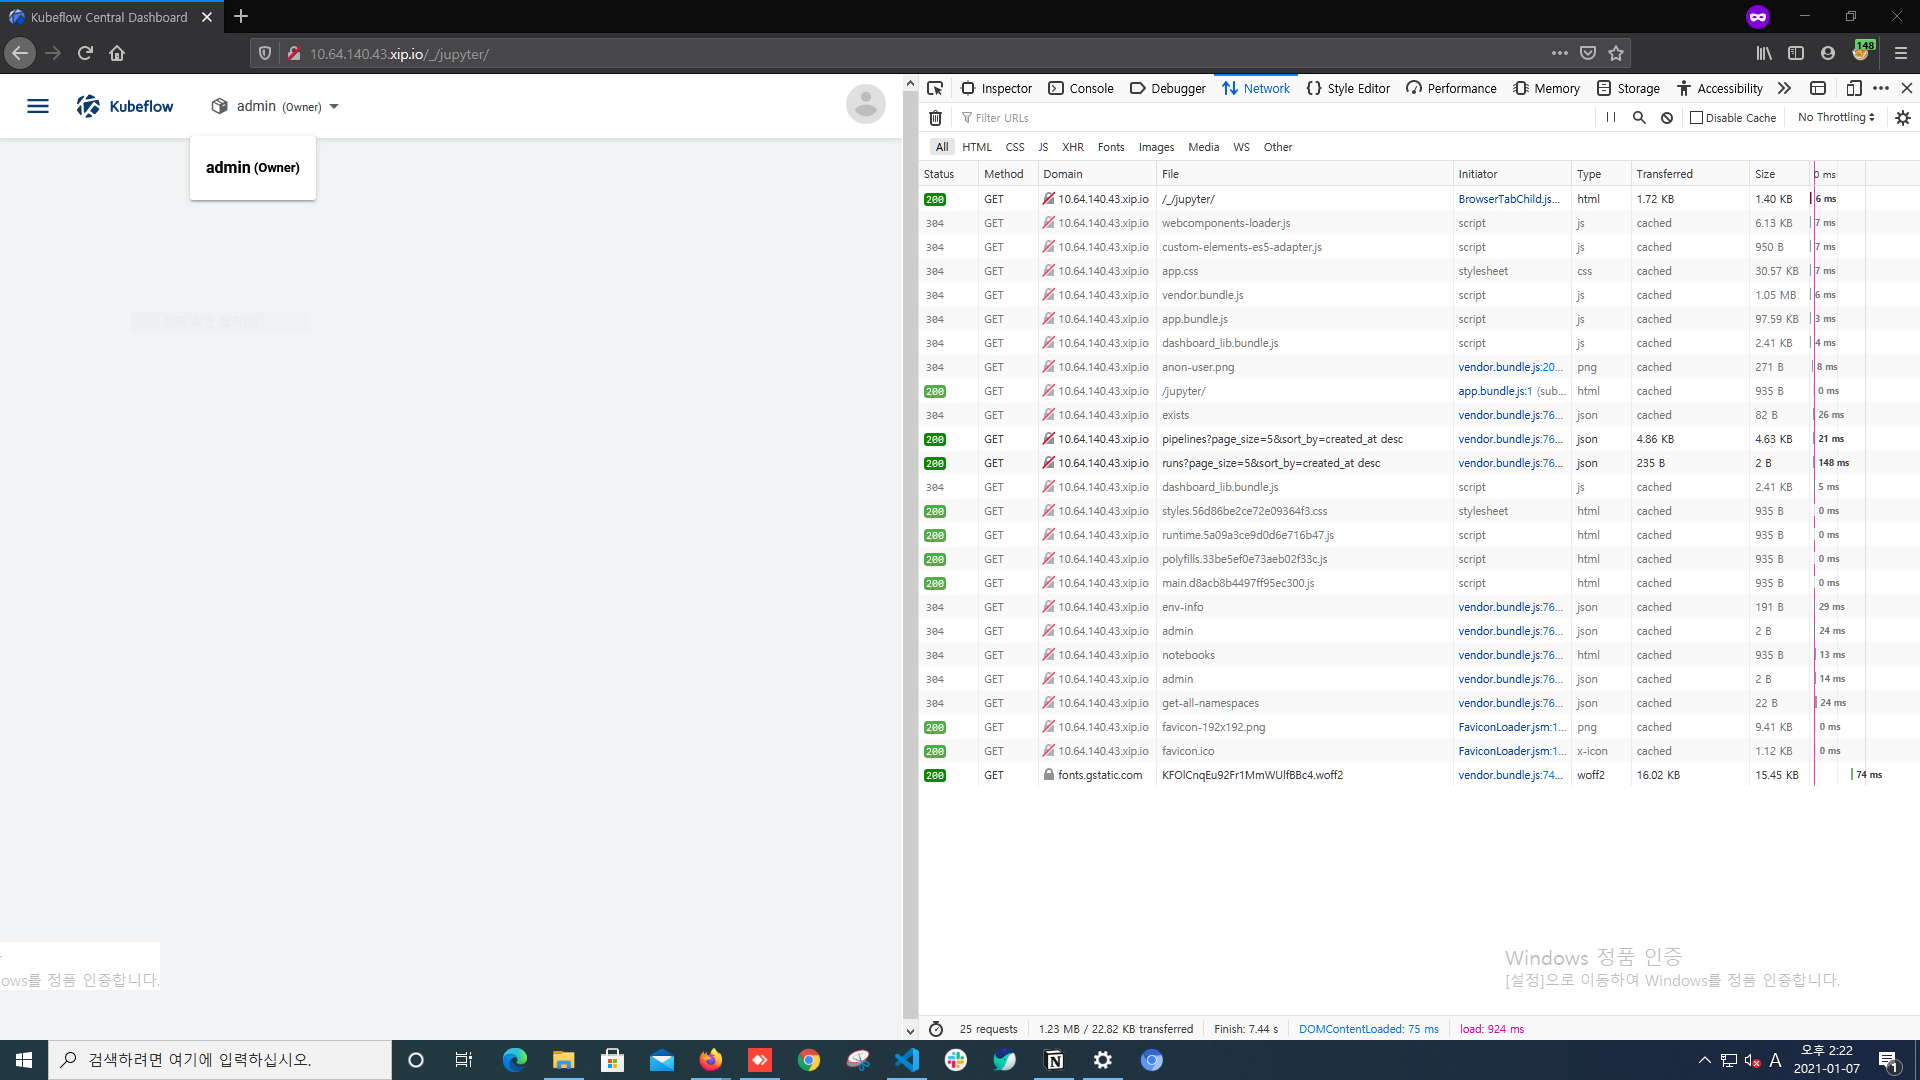Toggle the bookmark star for this page

coord(1615,53)
